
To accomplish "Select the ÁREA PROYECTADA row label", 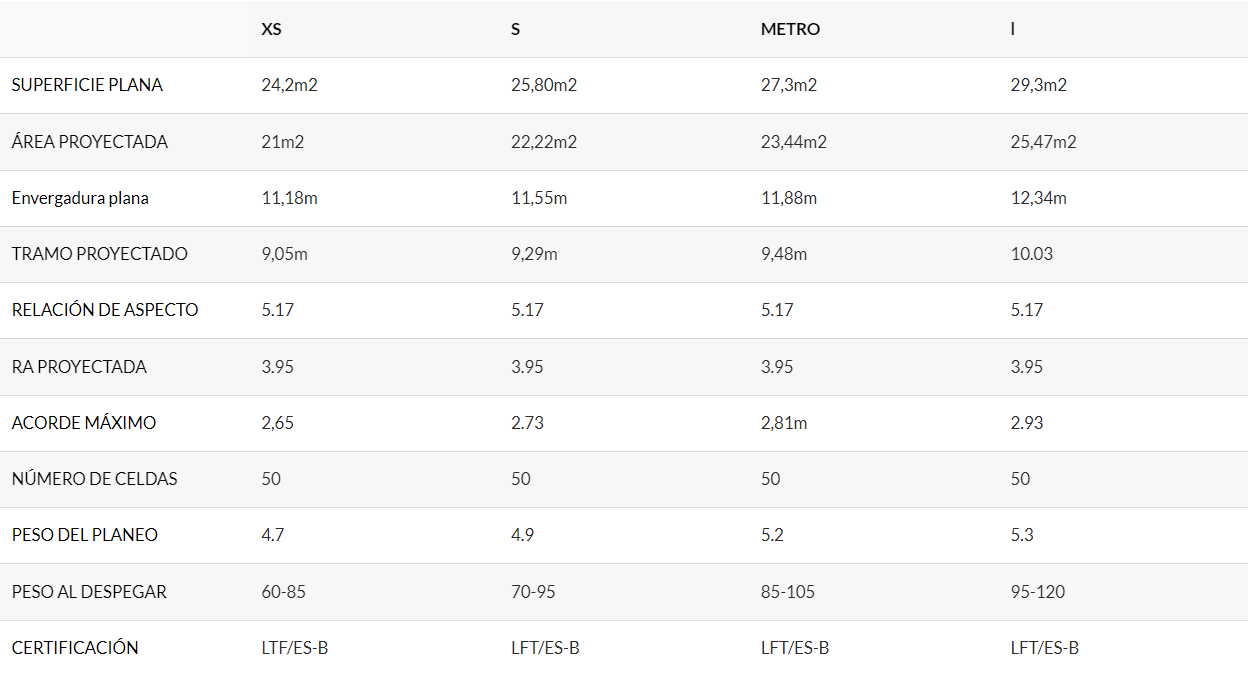I will pos(90,142).
